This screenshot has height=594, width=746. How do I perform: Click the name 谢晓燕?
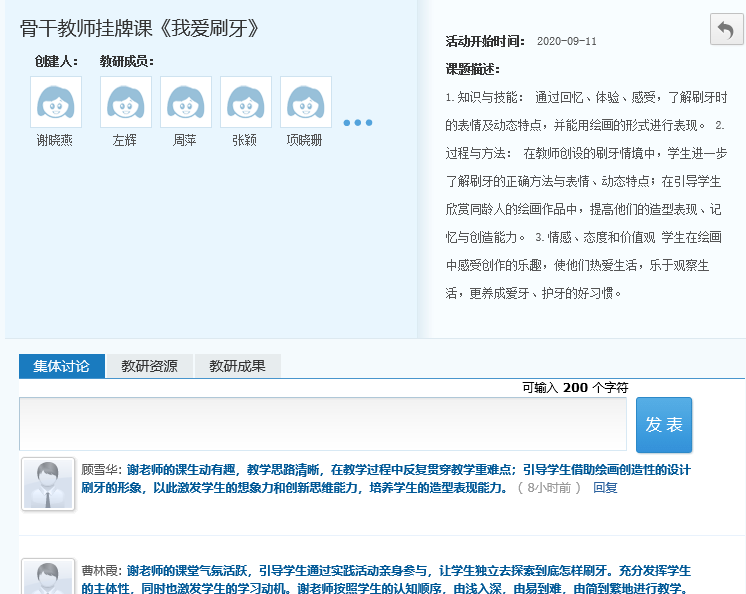coord(55,140)
